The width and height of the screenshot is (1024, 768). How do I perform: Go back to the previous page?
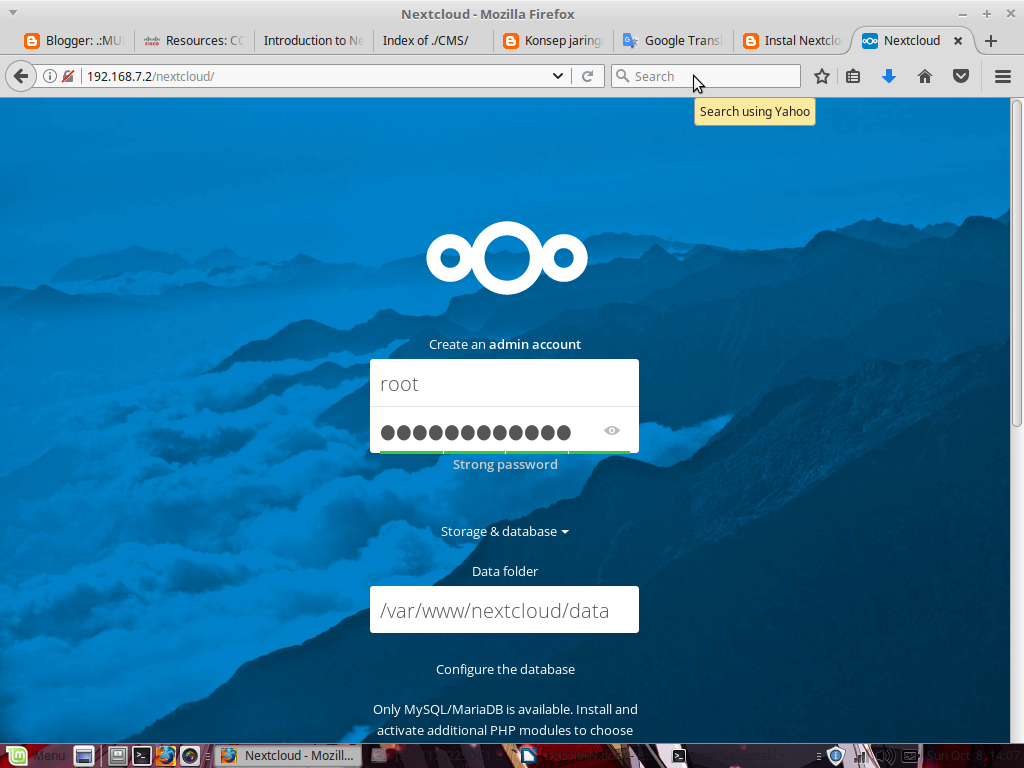tap(20, 75)
